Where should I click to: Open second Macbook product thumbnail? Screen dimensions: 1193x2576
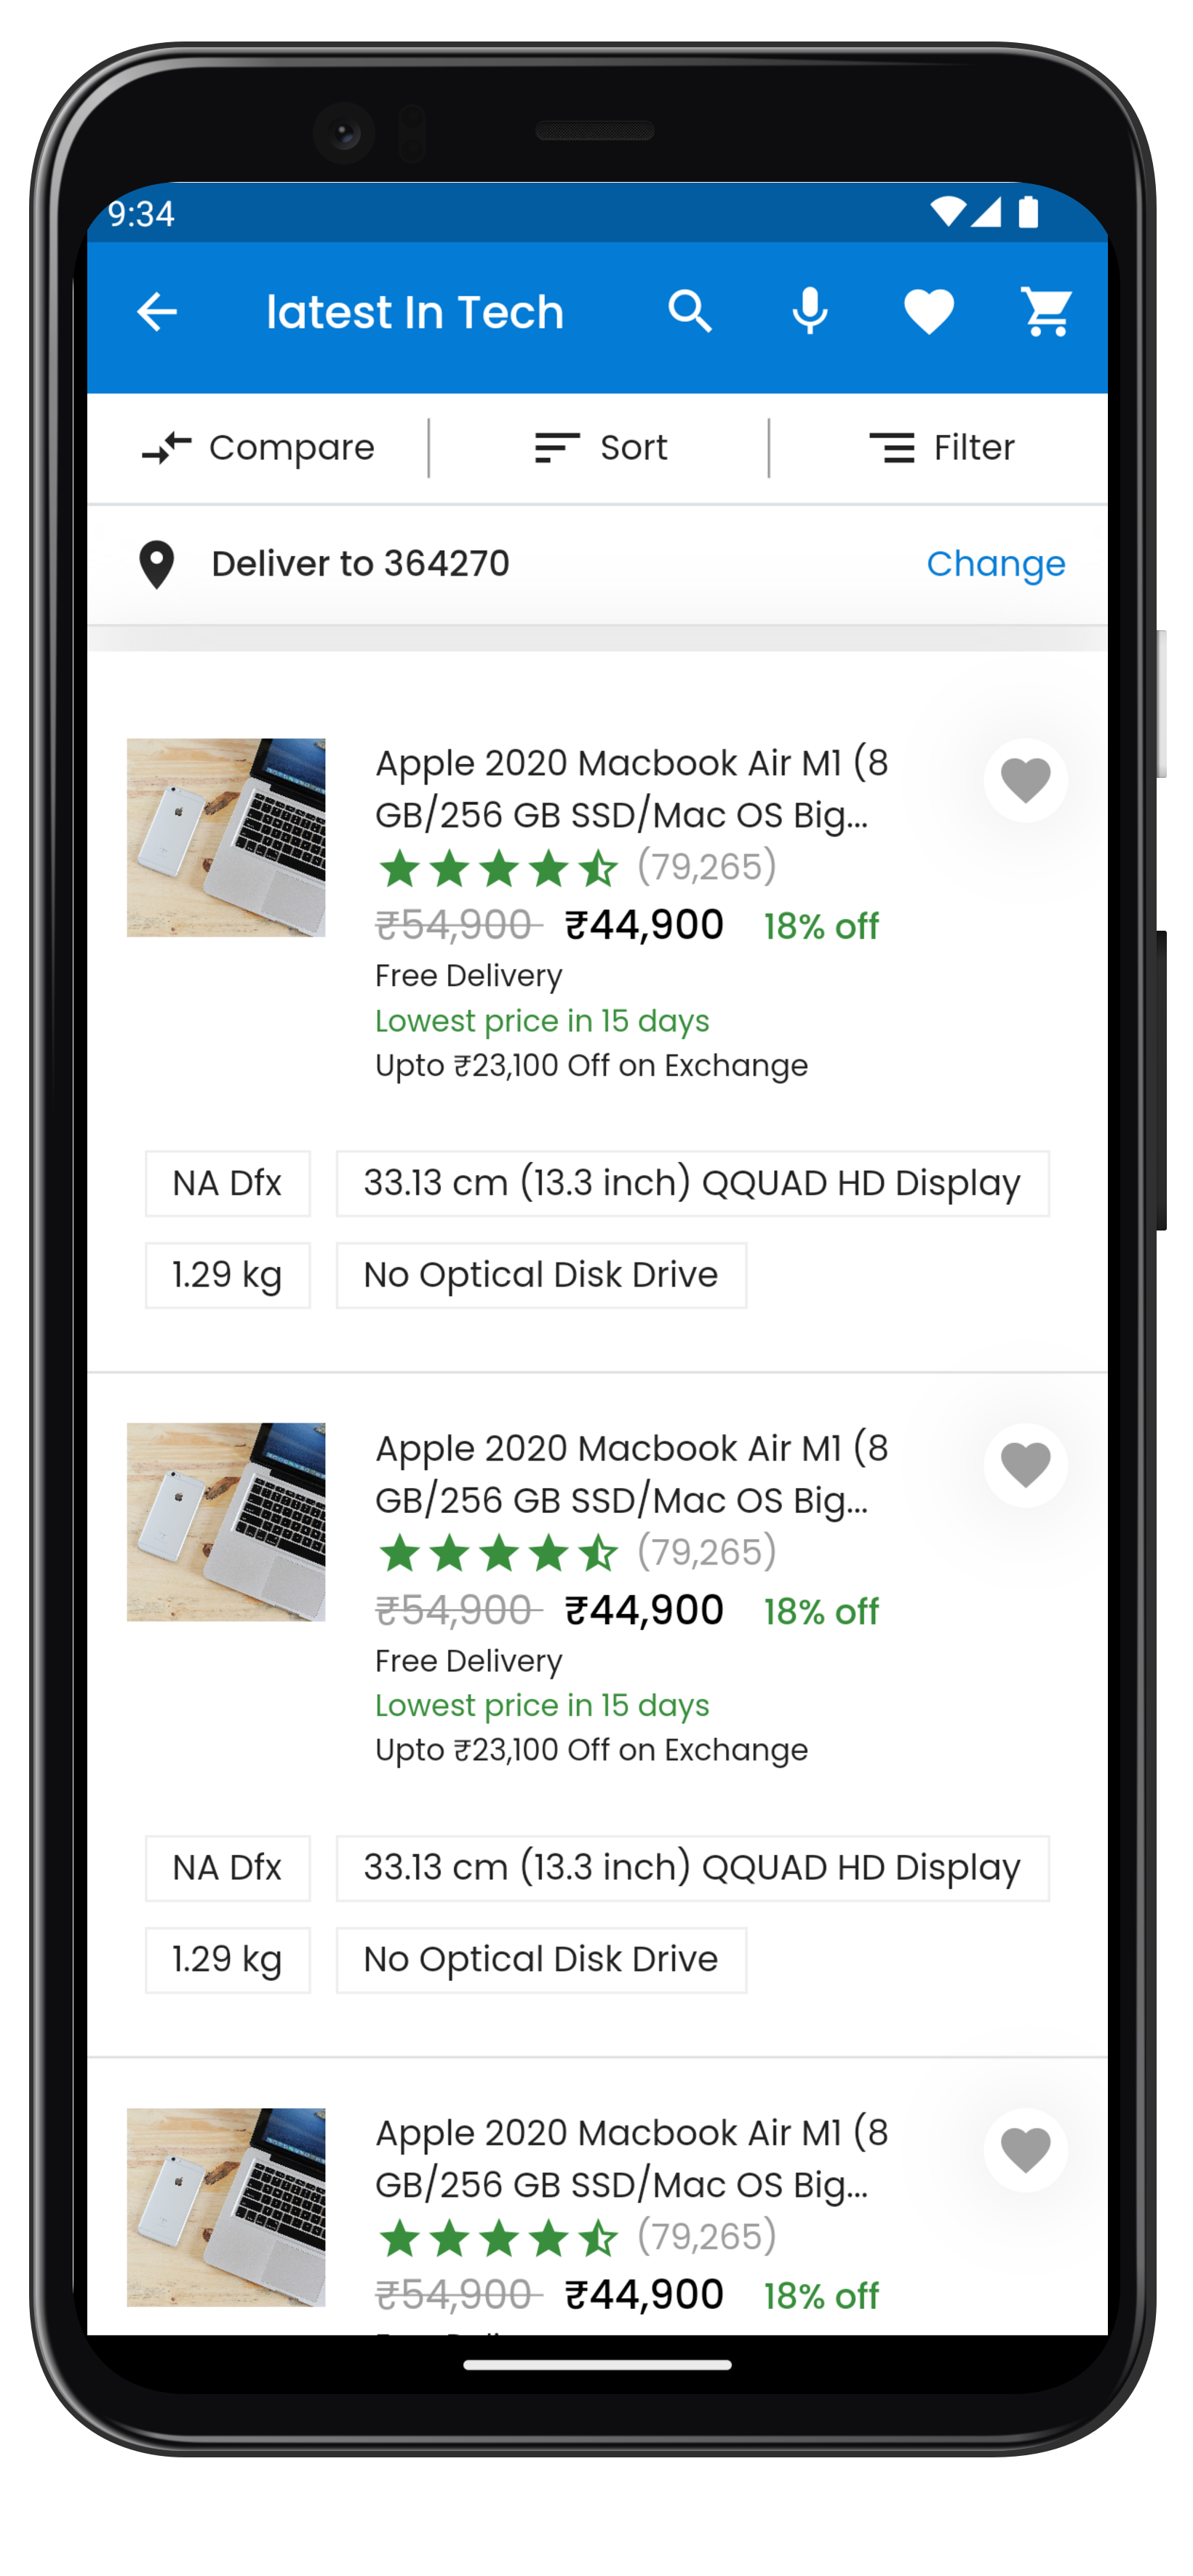[226, 1522]
